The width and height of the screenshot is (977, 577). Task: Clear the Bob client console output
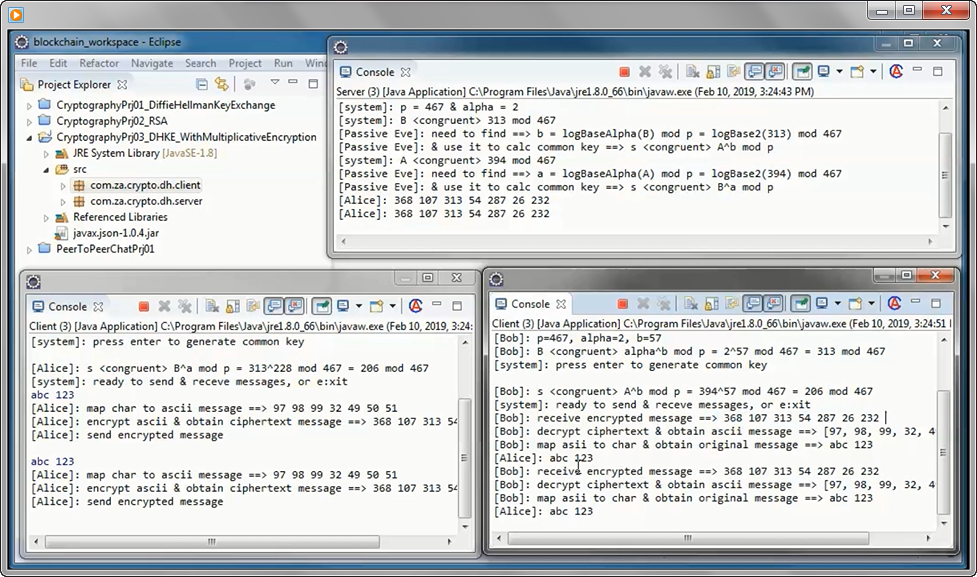pyautogui.click(x=691, y=304)
